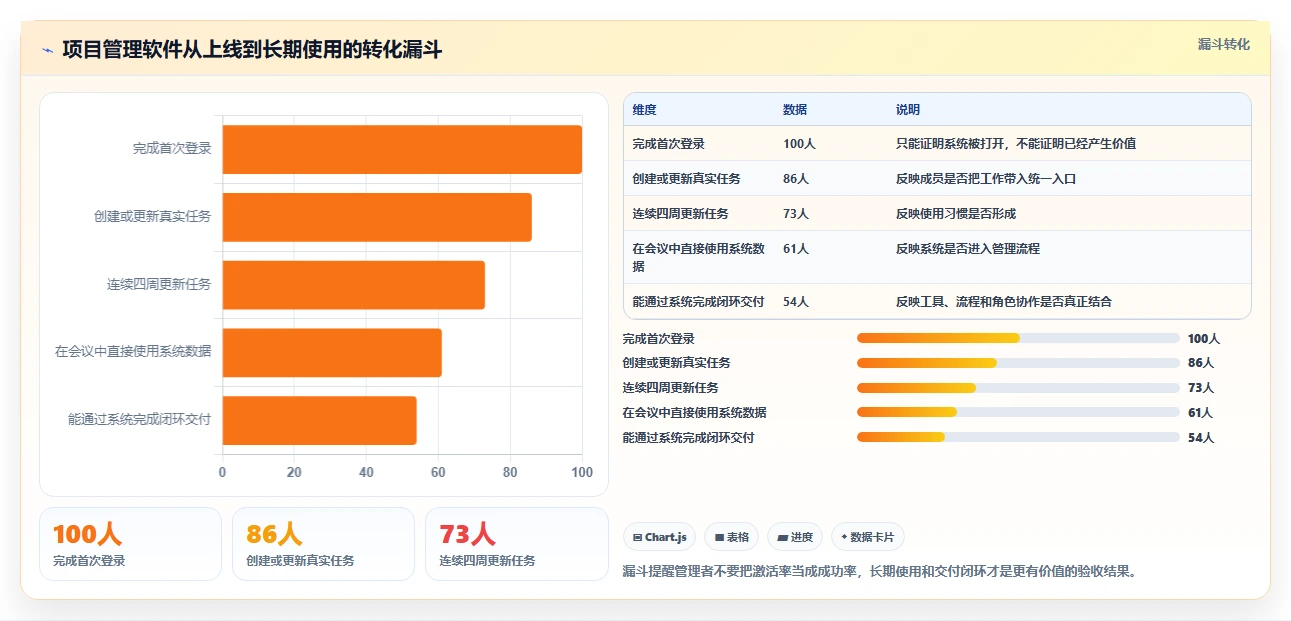1291x621 pixels.
Task: Click the 完成首次登录 label in the progress list
Action: (x=659, y=339)
